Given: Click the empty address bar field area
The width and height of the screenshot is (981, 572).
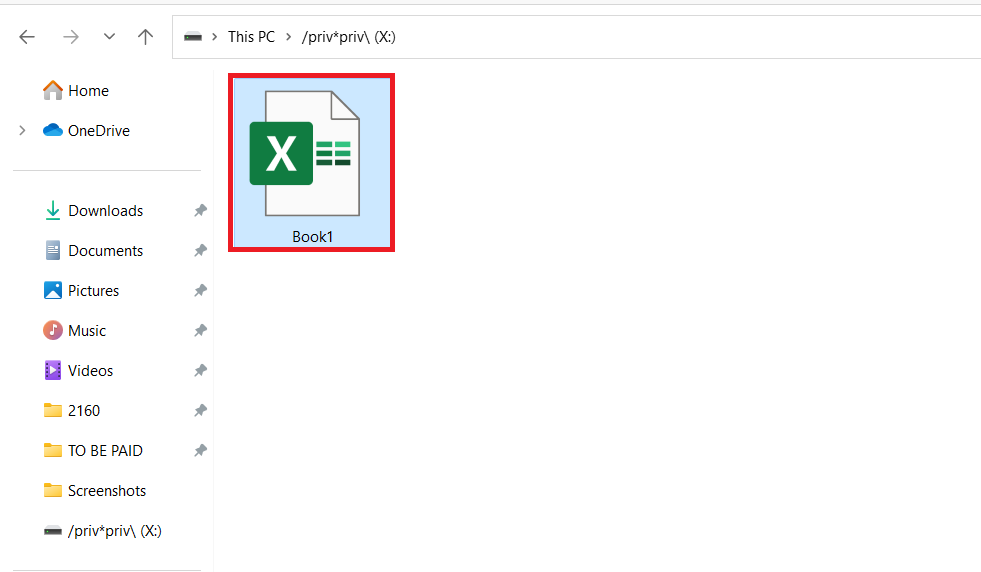Looking at the screenshot, I should pyautogui.click(x=688, y=37).
